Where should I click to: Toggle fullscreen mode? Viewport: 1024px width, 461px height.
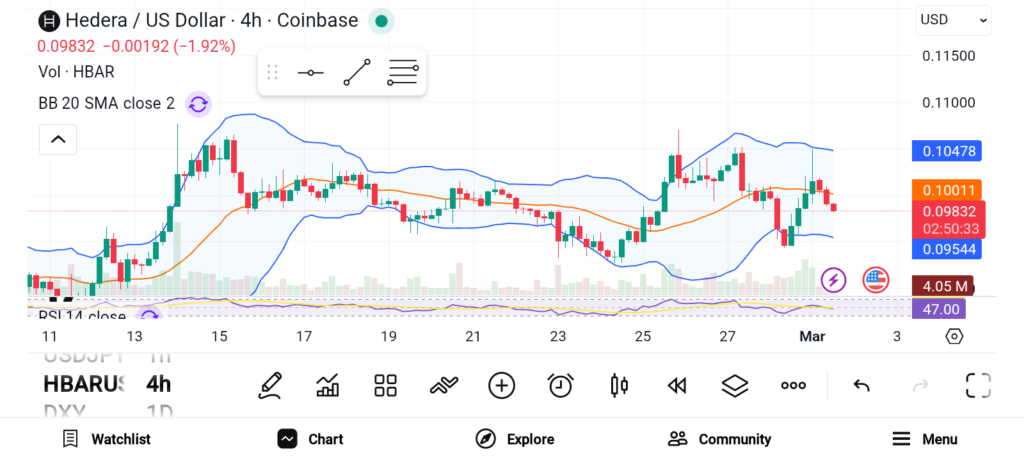977,385
